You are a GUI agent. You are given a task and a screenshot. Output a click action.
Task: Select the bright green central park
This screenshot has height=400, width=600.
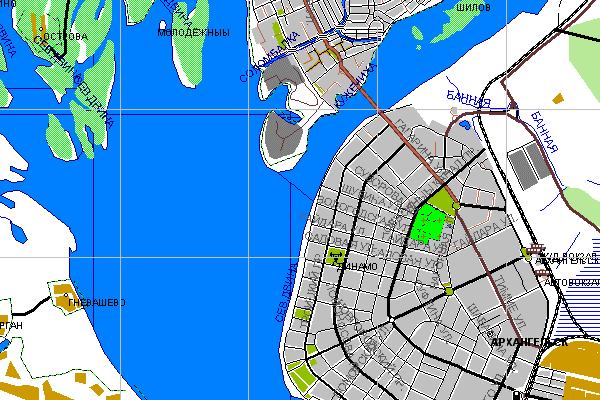coord(429,222)
